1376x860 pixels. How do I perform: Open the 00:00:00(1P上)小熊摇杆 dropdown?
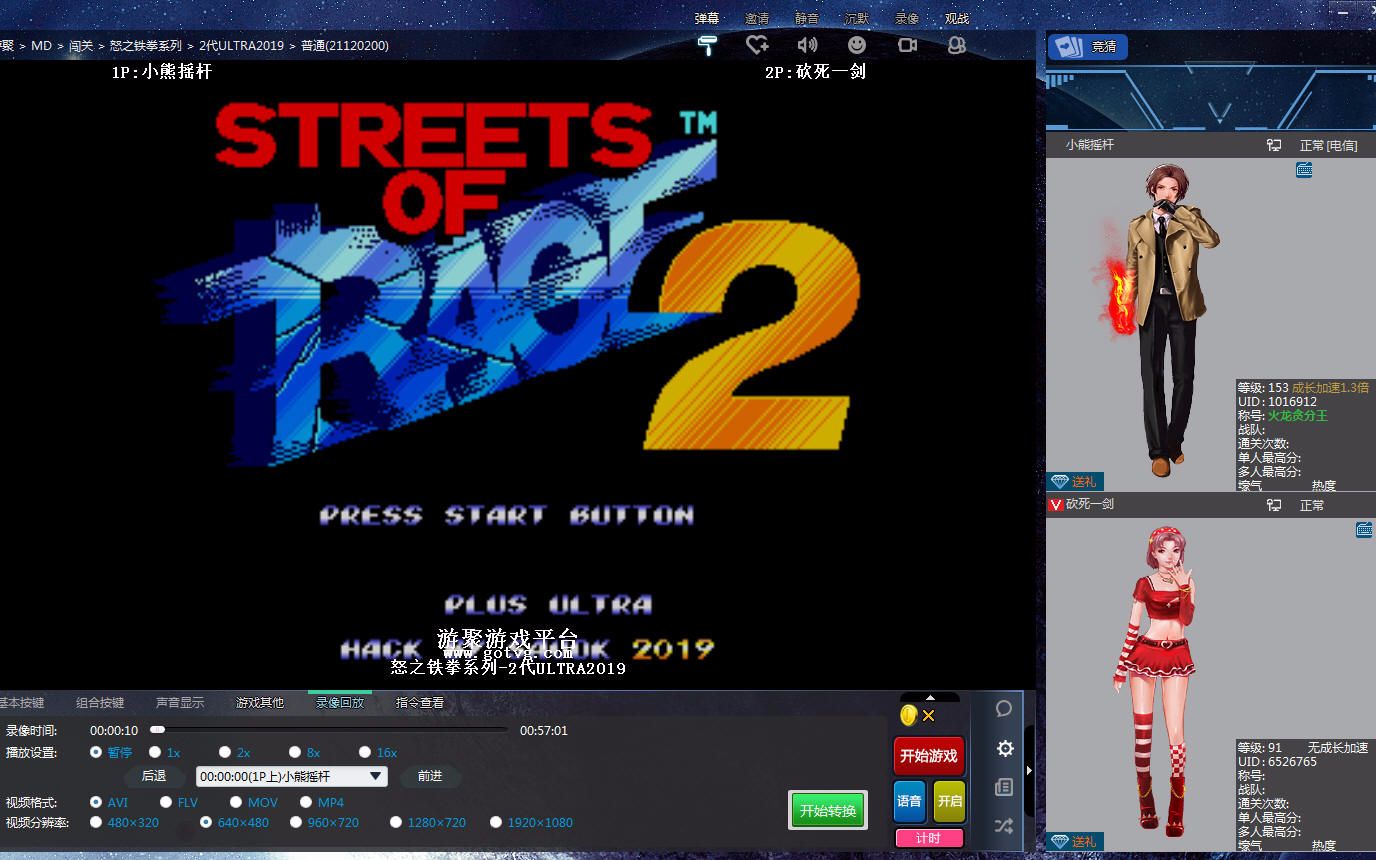(x=291, y=776)
